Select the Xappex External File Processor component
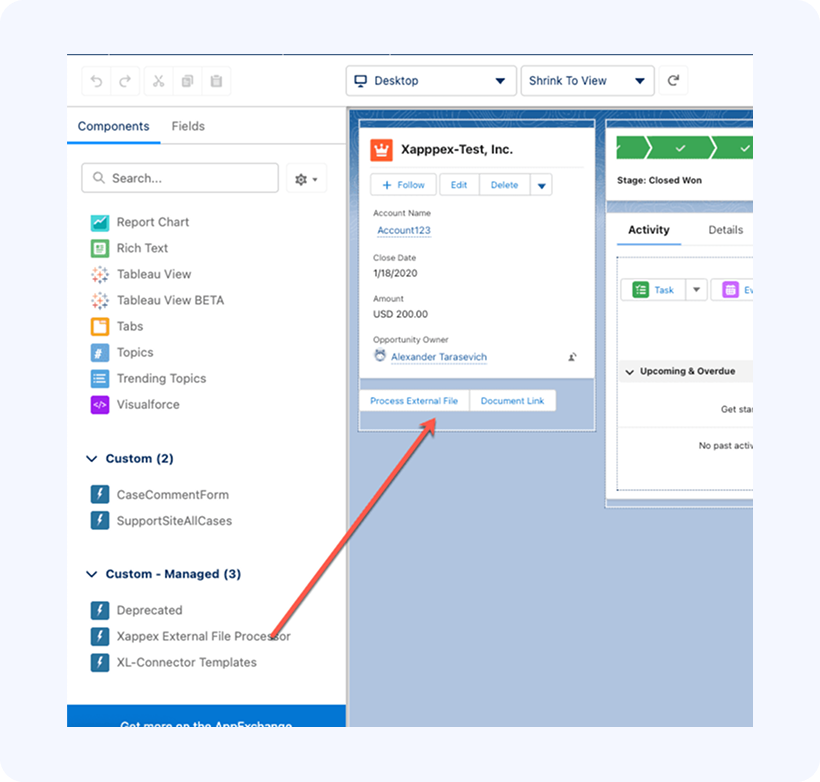The image size is (820, 782). [x=203, y=636]
